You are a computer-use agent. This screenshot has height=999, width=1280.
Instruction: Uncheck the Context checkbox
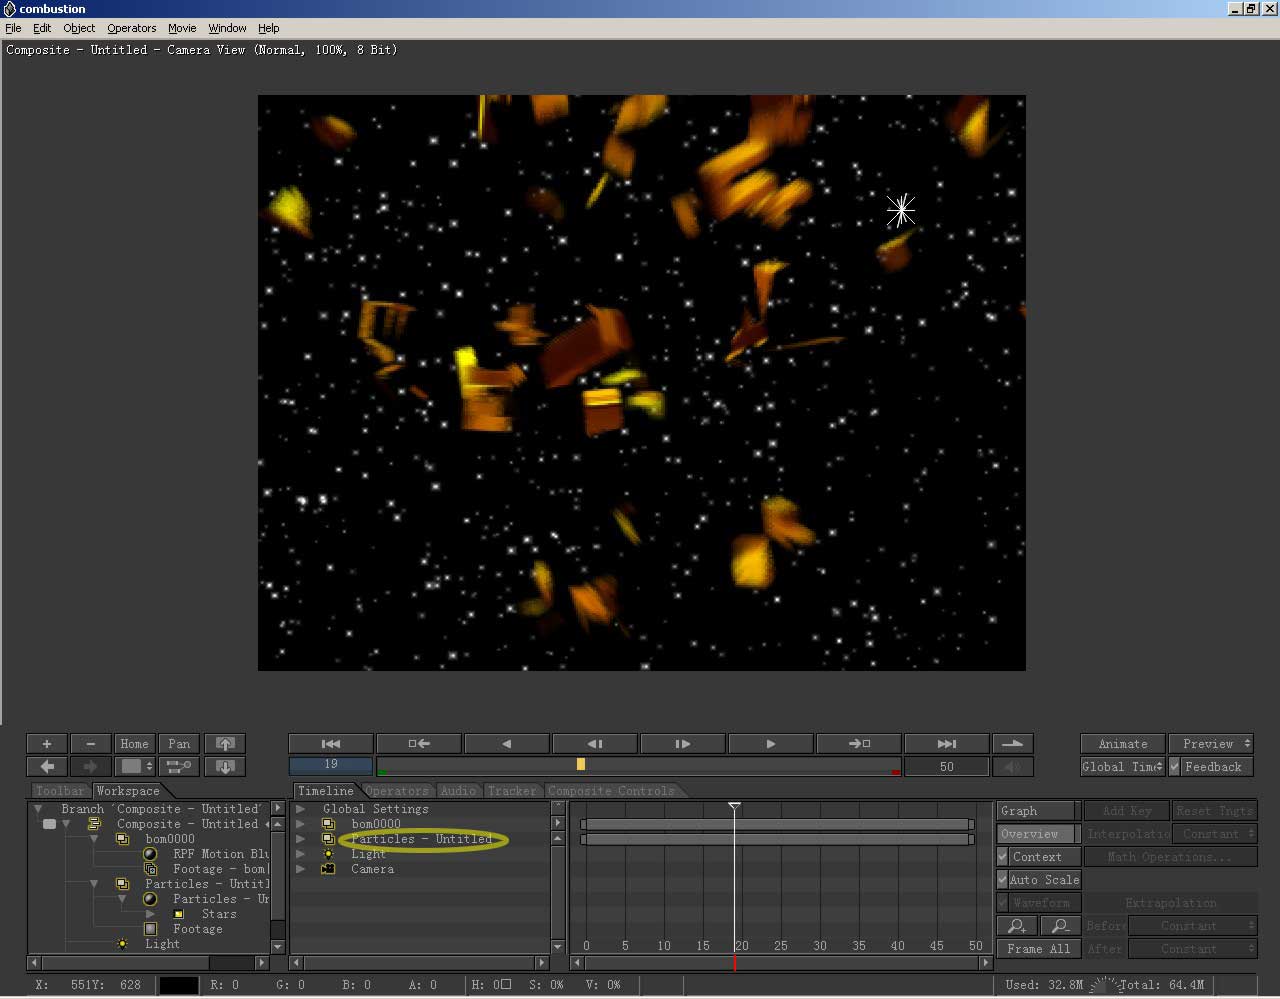[1003, 857]
